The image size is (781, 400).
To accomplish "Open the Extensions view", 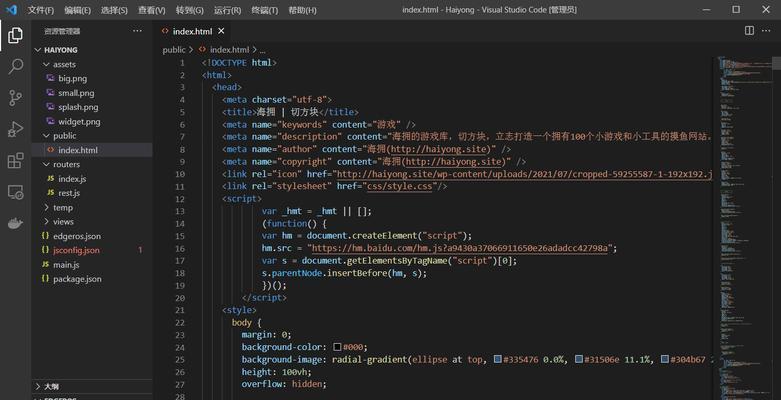I will [x=15, y=160].
